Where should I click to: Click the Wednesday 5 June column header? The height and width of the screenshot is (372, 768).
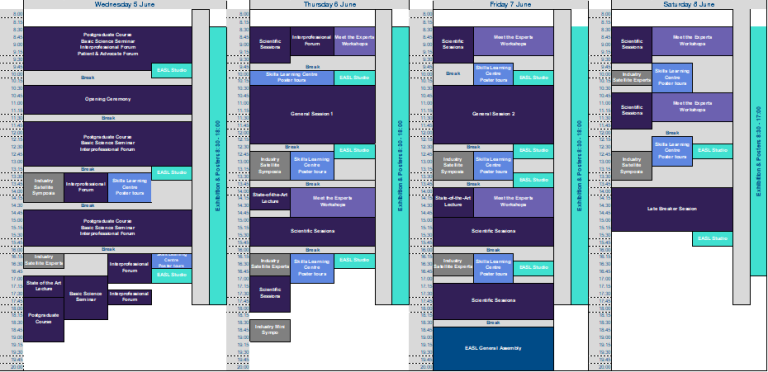tap(125, 4)
